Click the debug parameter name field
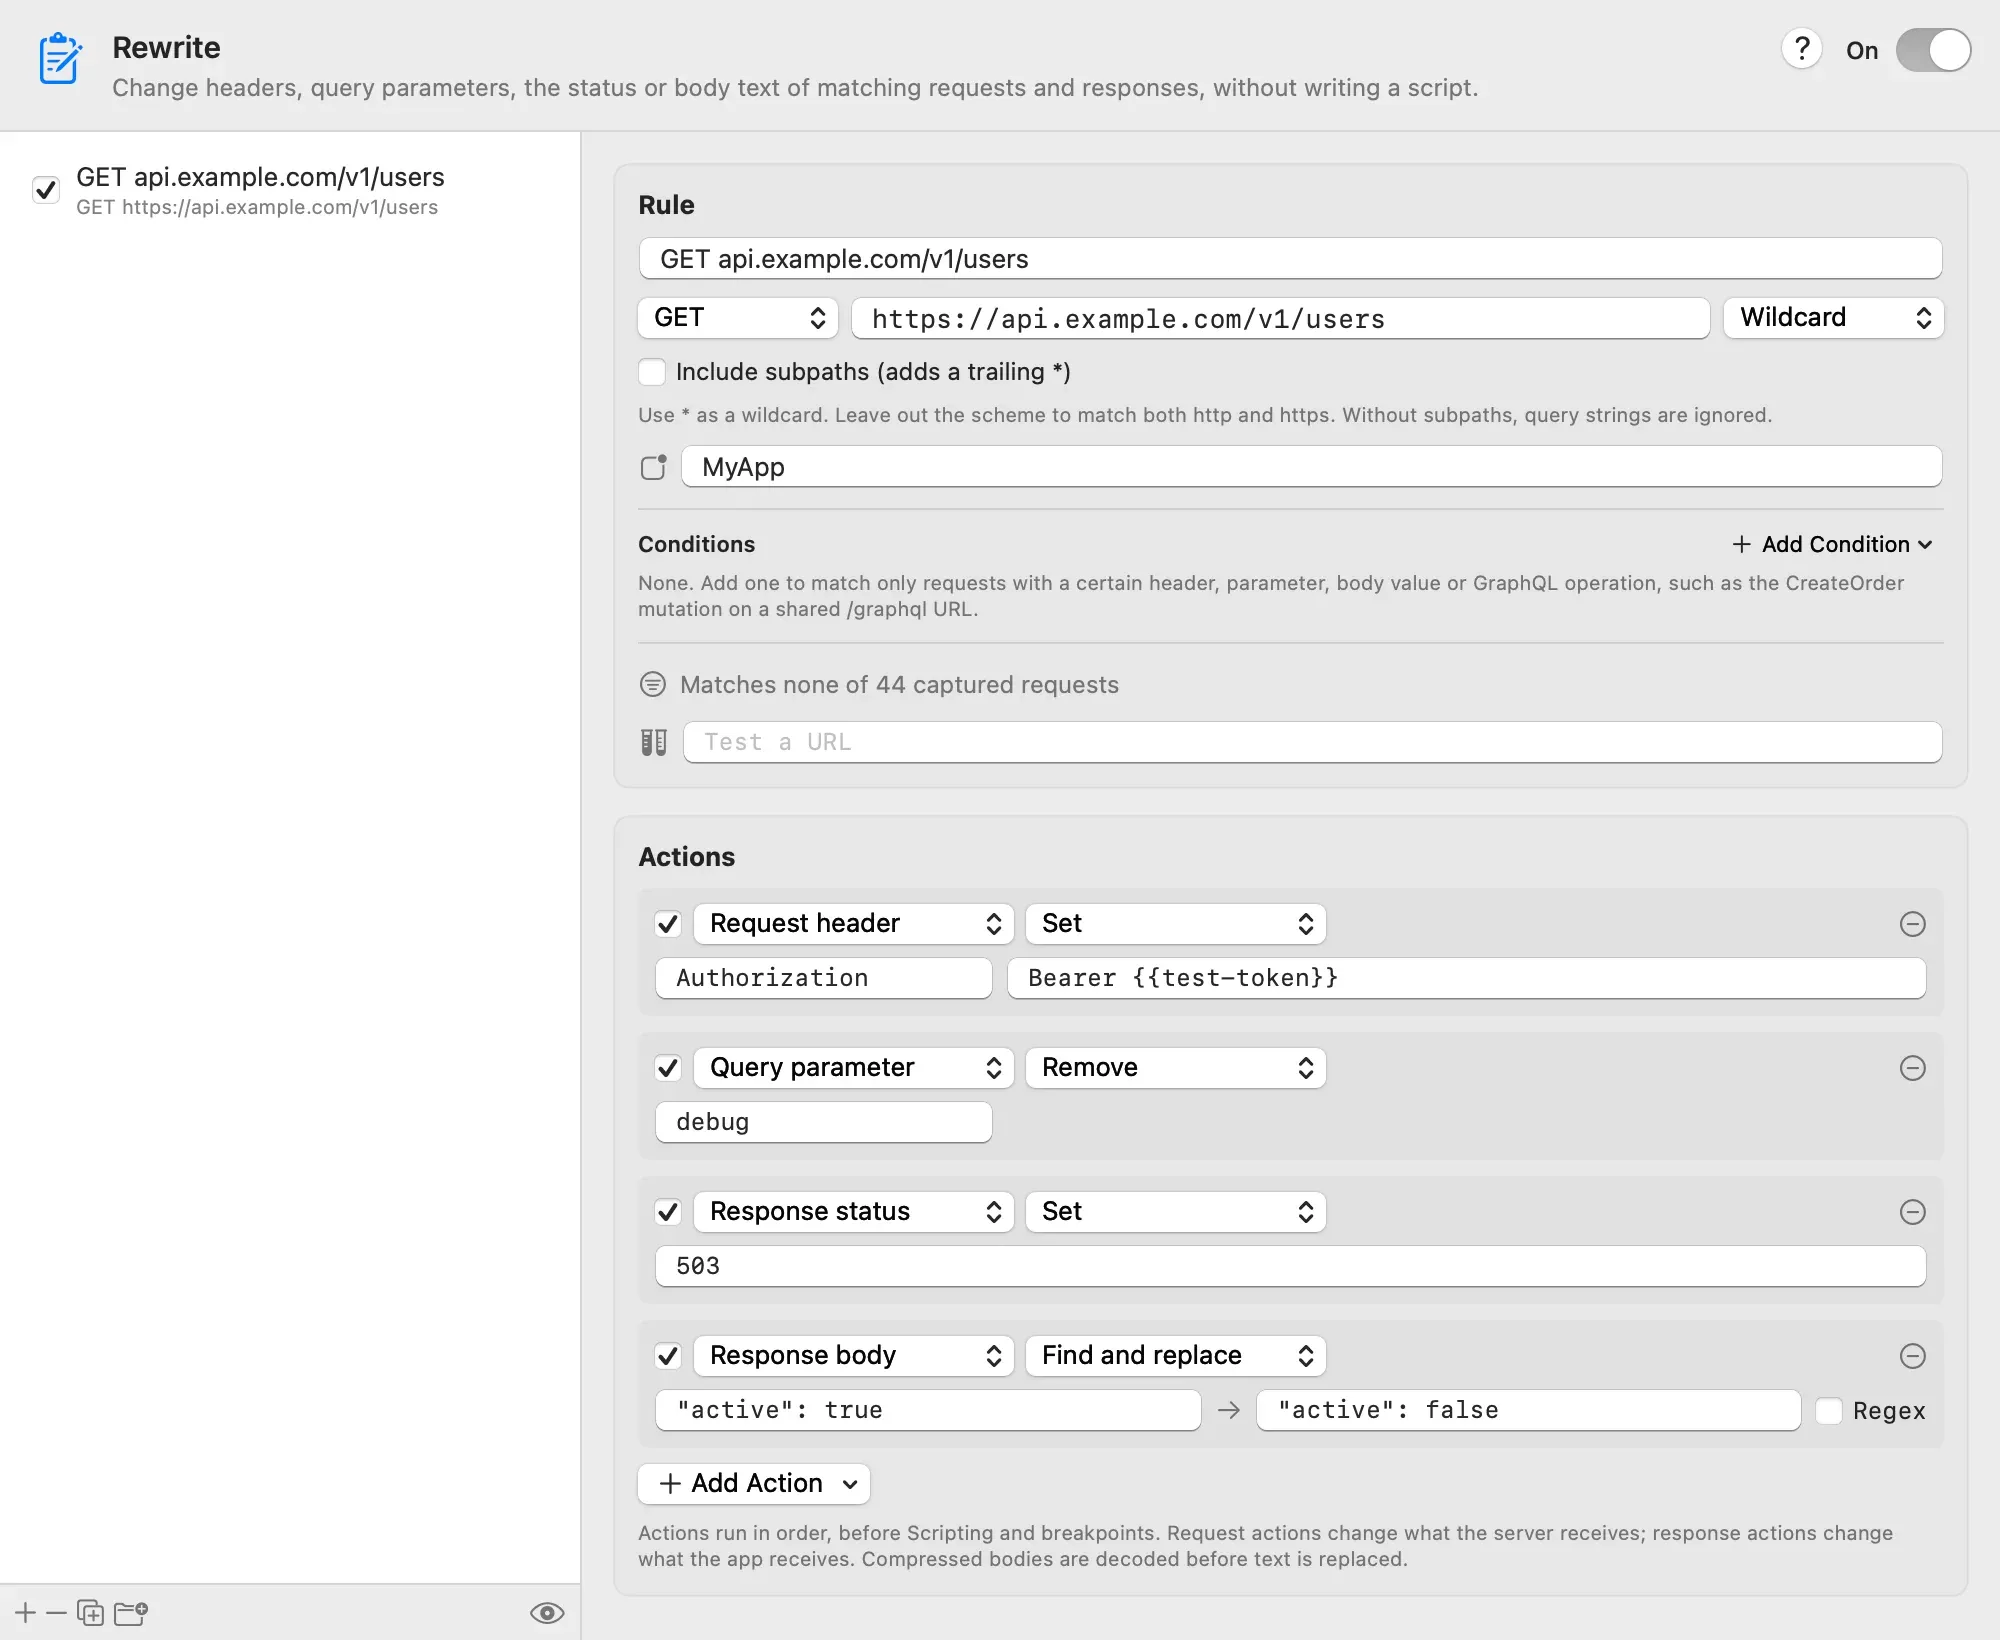Screen dimensions: 2000x1640 point(824,1122)
